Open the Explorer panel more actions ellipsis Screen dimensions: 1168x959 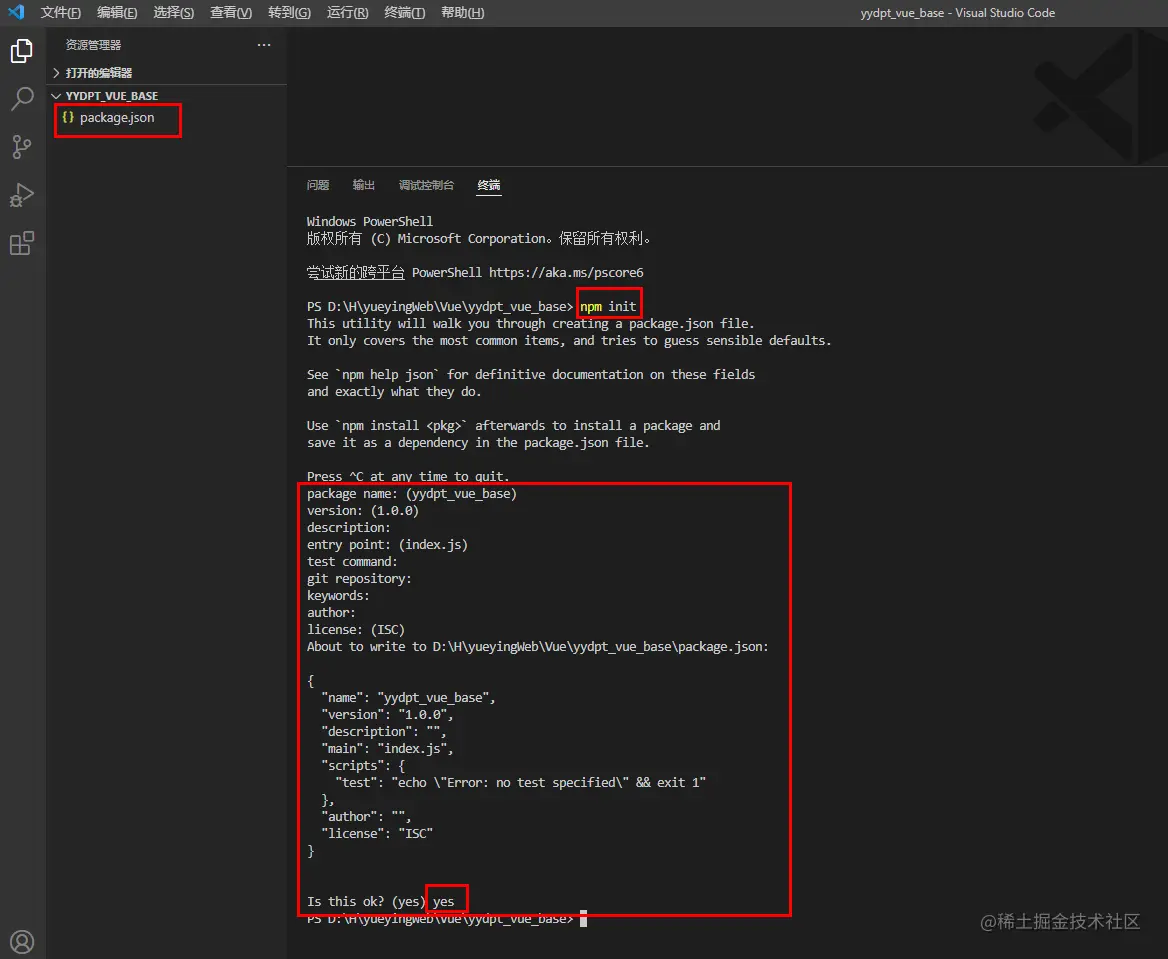(x=264, y=45)
